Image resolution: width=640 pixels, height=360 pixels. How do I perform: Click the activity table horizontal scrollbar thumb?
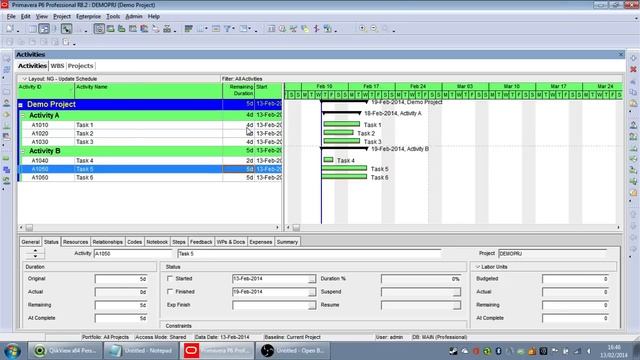[x=29, y=228]
